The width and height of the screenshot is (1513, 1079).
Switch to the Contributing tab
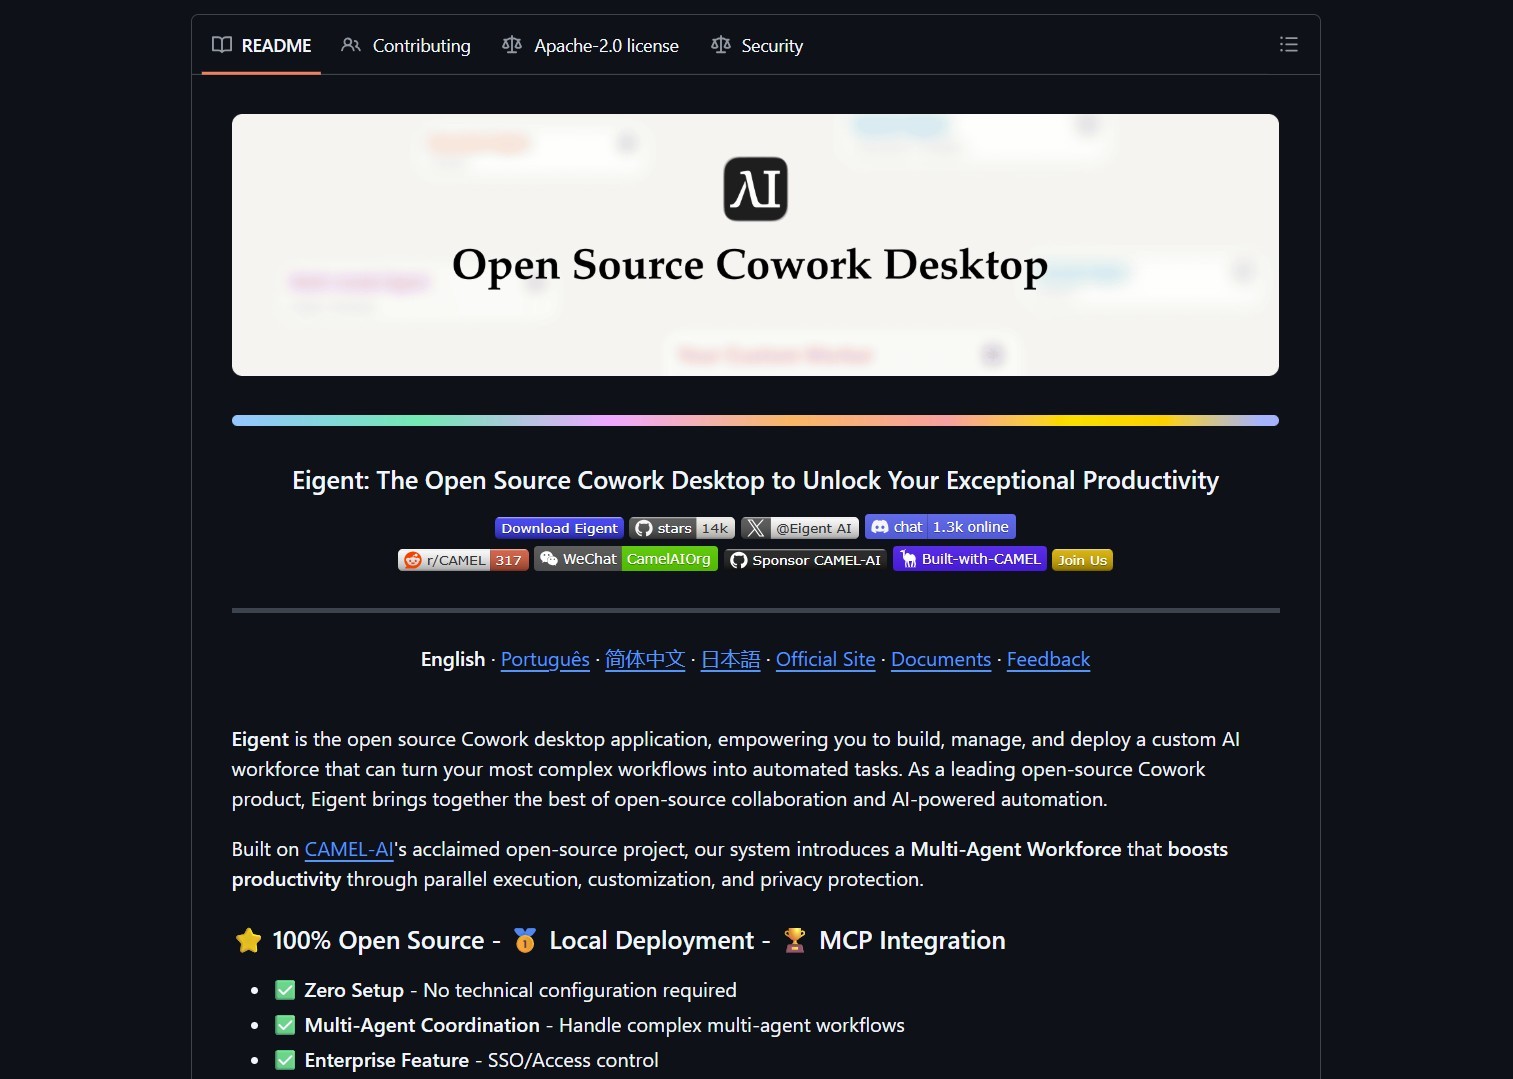(x=405, y=45)
